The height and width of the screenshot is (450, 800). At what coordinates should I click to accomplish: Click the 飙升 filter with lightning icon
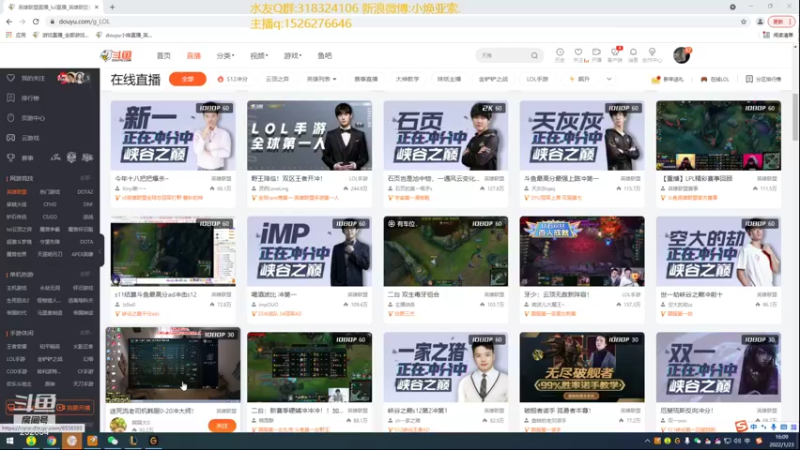(580, 79)
